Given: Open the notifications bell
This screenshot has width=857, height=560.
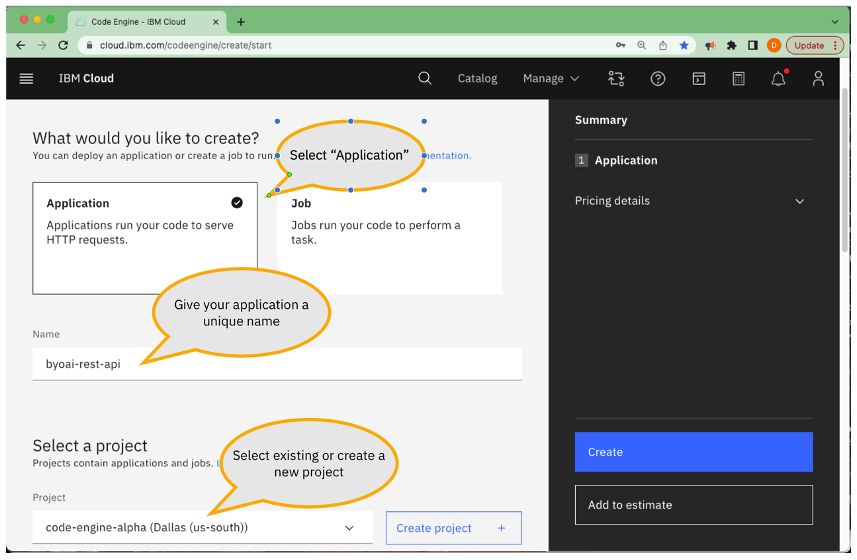Looking at the screenshot, I should 778,79.
